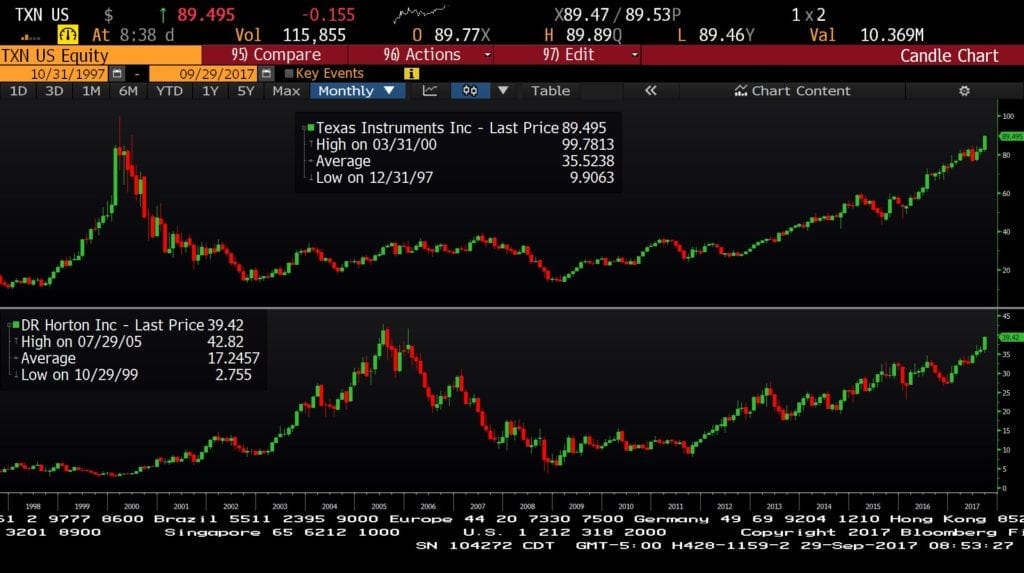This screenshot has width=1024, height=573.
Task: Open chart settings gear
Action: tap(964, 91)
